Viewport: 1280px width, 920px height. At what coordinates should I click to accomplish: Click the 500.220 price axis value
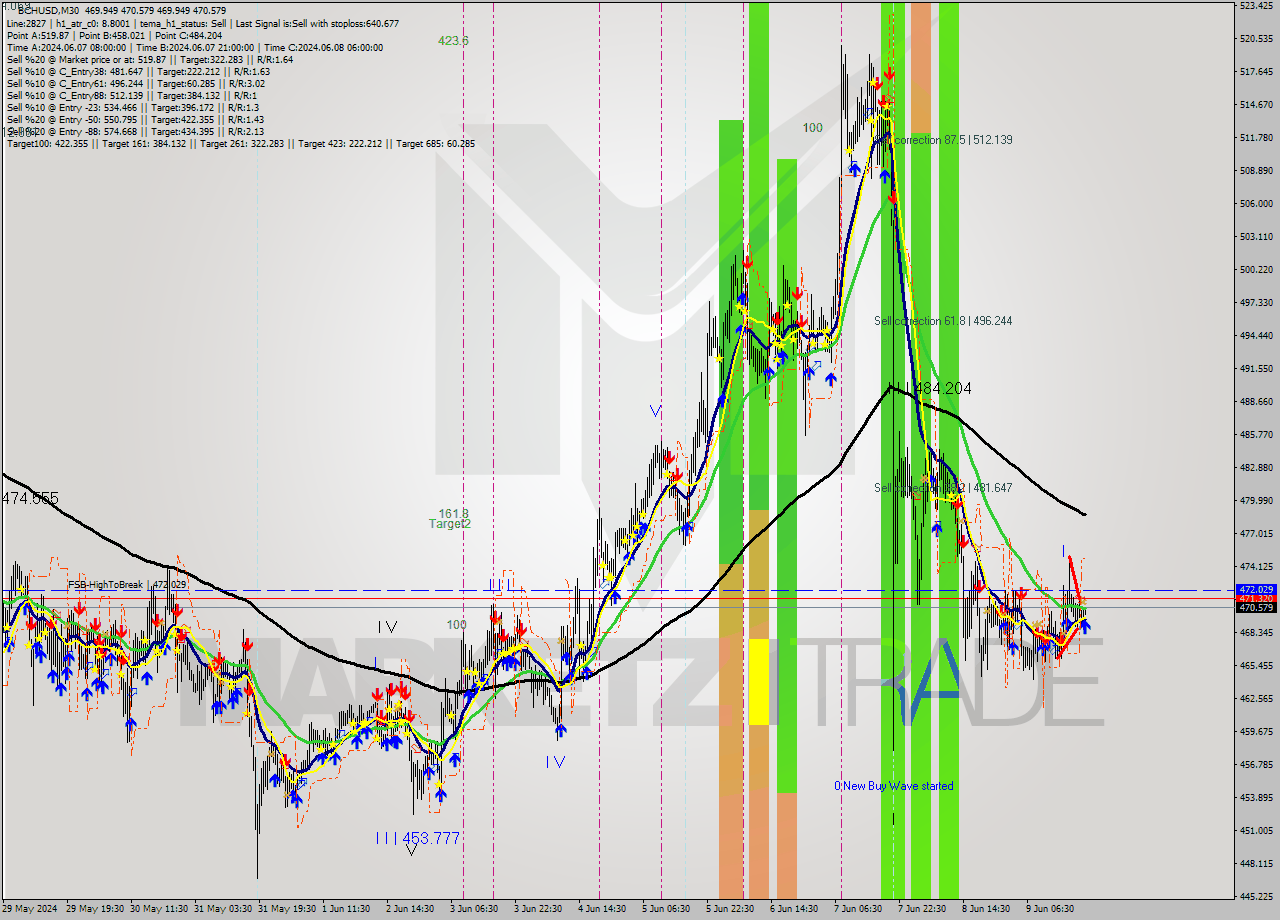pyautogui.click(x=1256, y=270)
